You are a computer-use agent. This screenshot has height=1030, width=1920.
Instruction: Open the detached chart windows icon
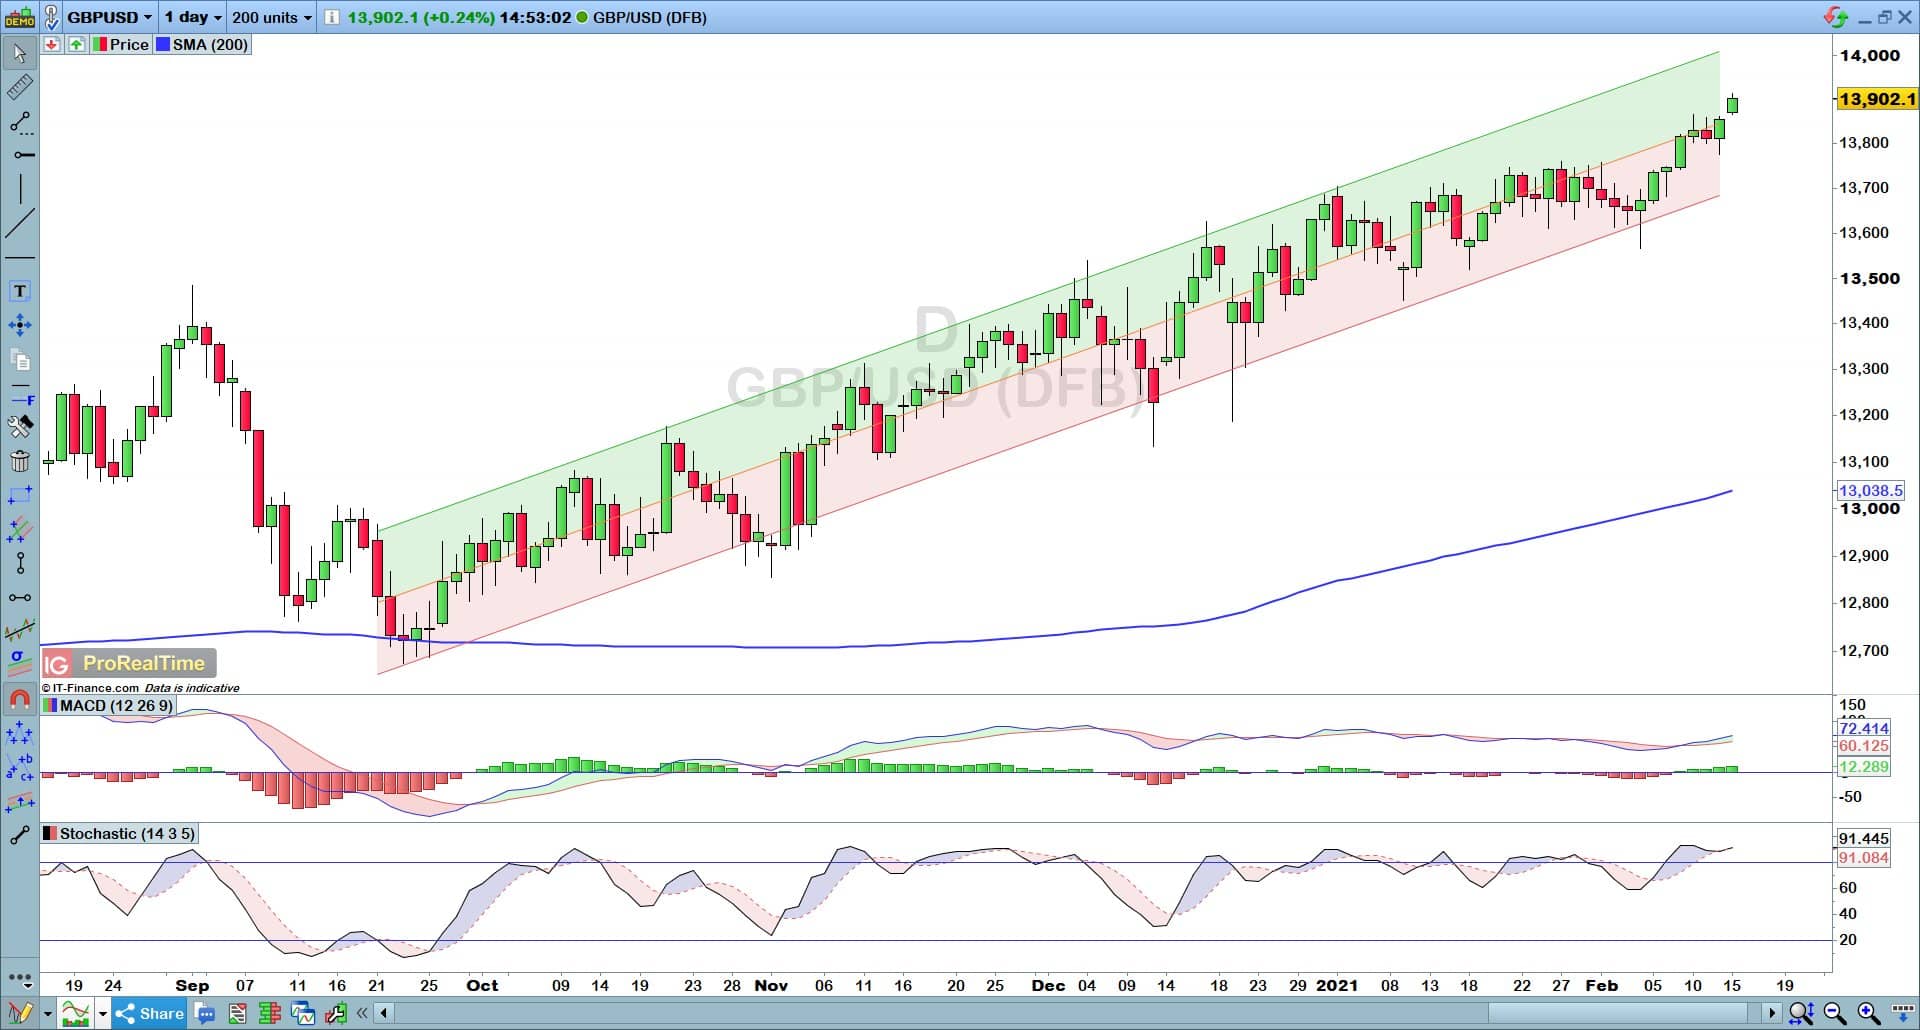tap(303, 1013)
